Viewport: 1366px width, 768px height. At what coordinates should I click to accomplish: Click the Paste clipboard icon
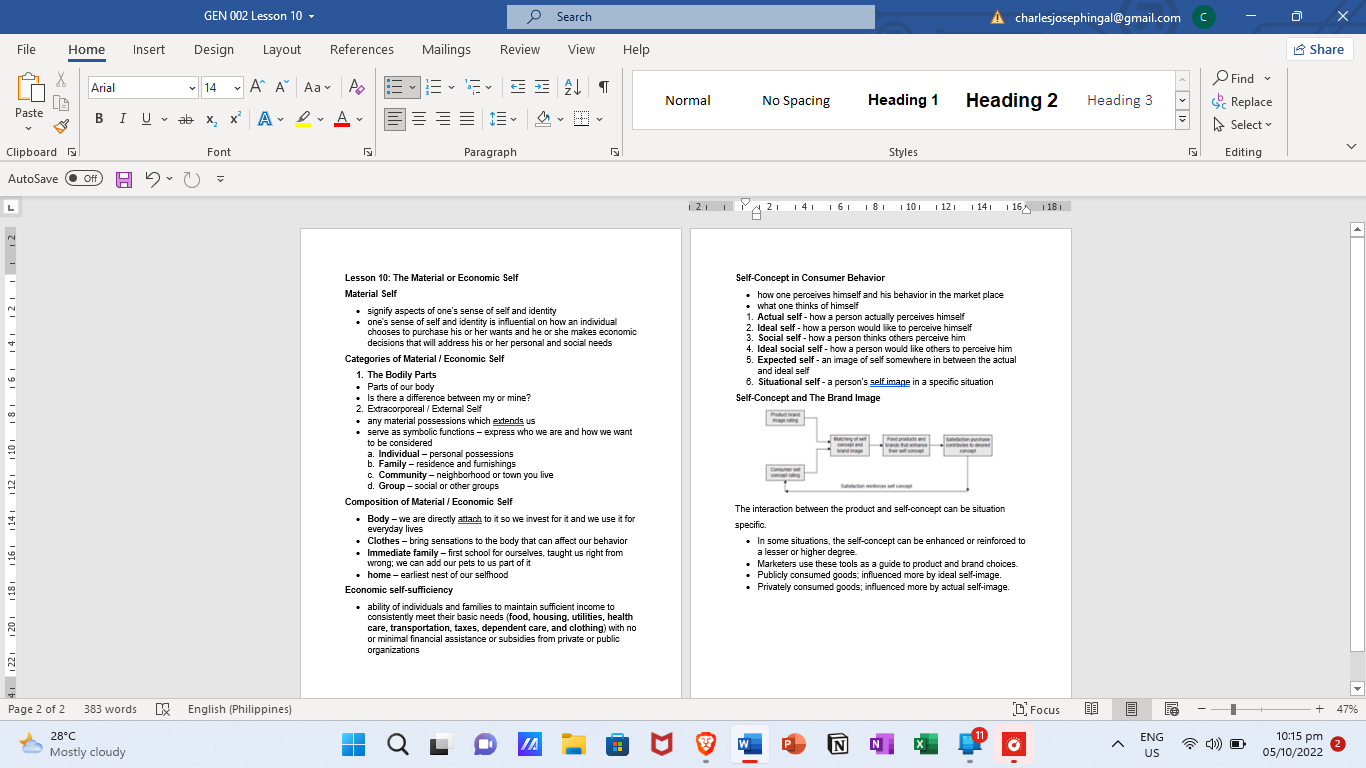pos(29,88)
